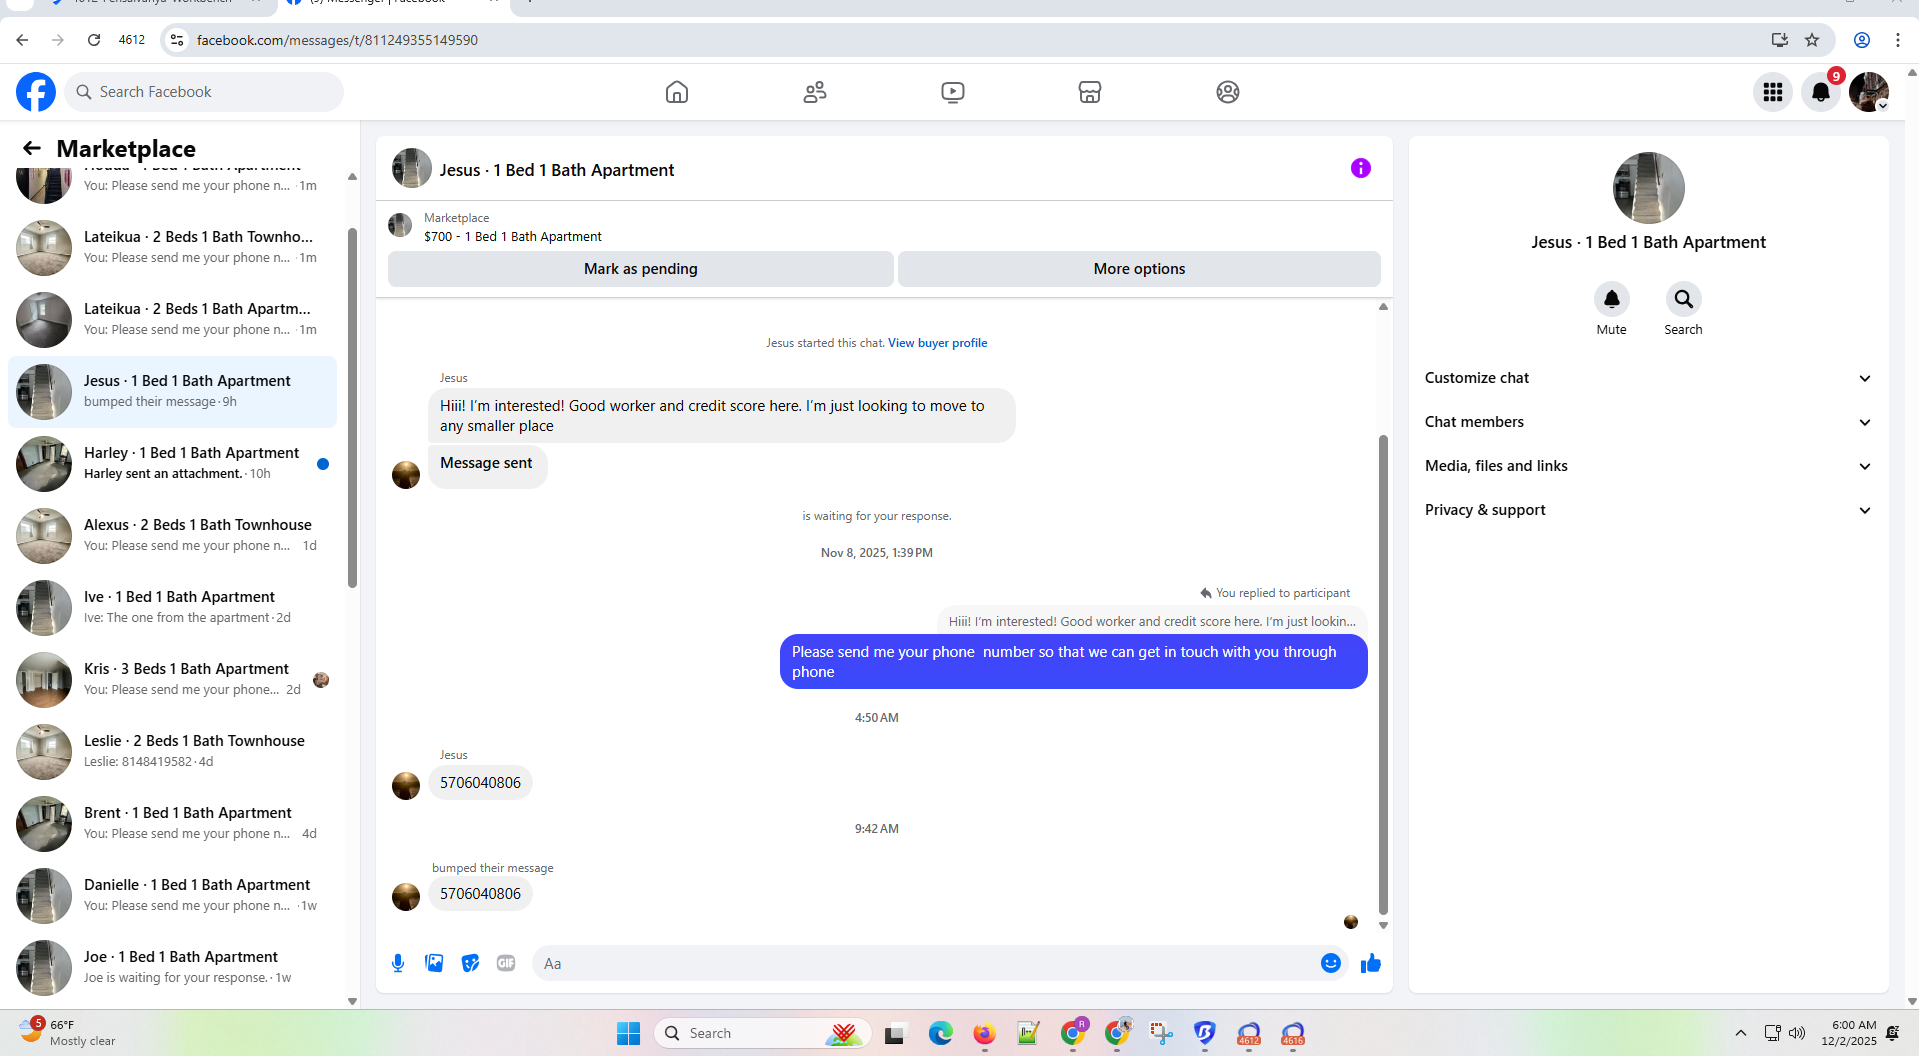The width and height of the screenshot is (1919, 1056).
Task: Click the browser address bar URL
Action: 337,40
